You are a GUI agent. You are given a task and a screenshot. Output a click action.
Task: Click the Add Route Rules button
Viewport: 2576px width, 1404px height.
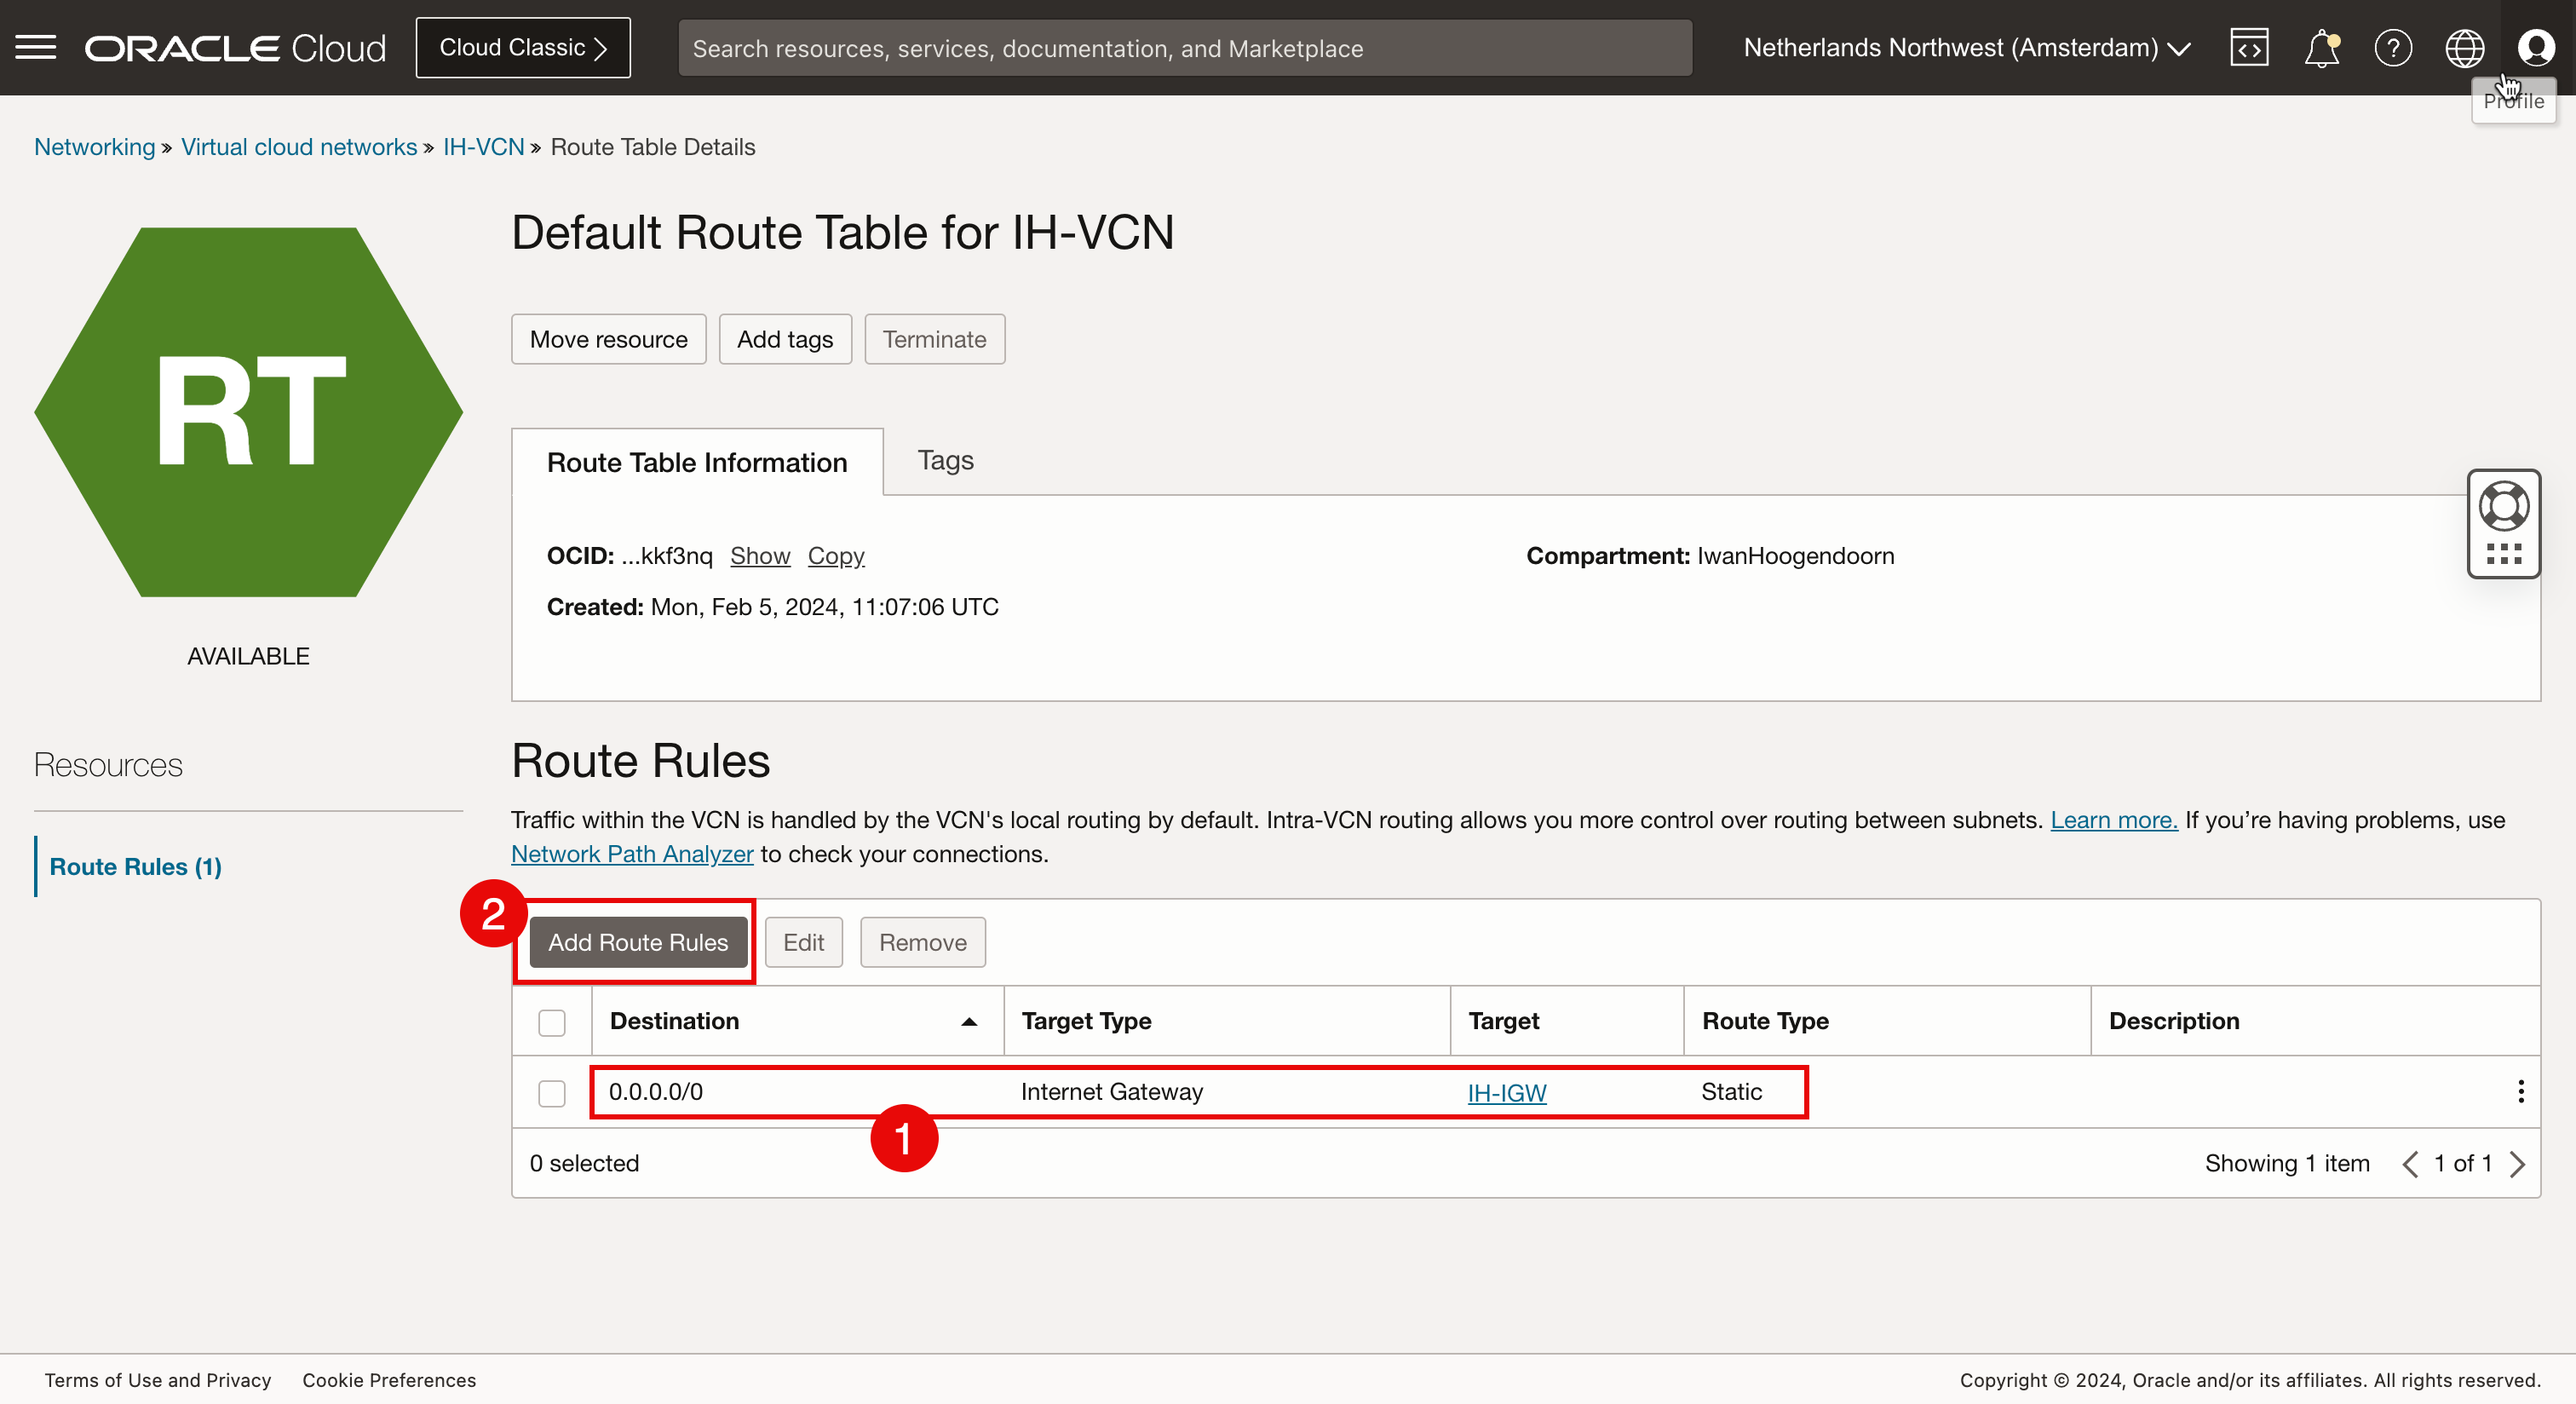pyautogui.click(x=638, y=942)
